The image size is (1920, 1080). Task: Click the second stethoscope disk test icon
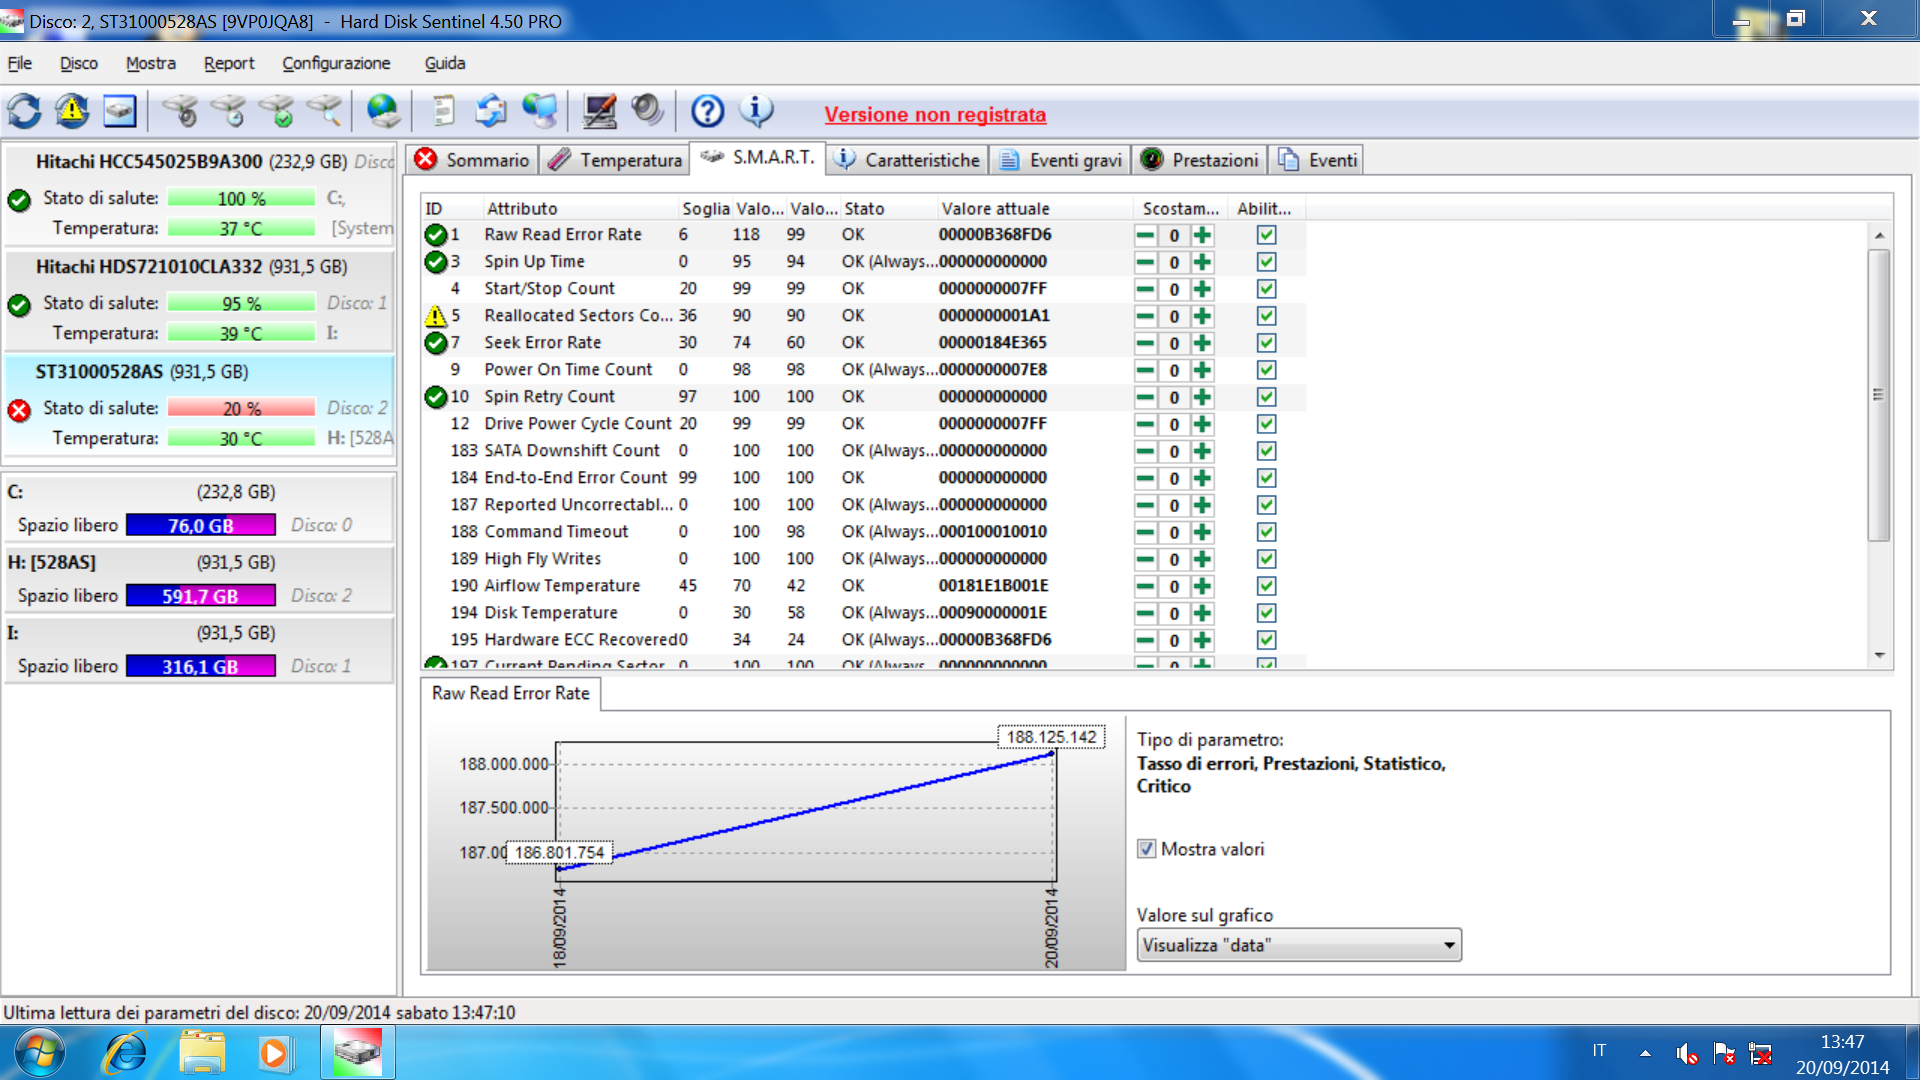[229, 111]
